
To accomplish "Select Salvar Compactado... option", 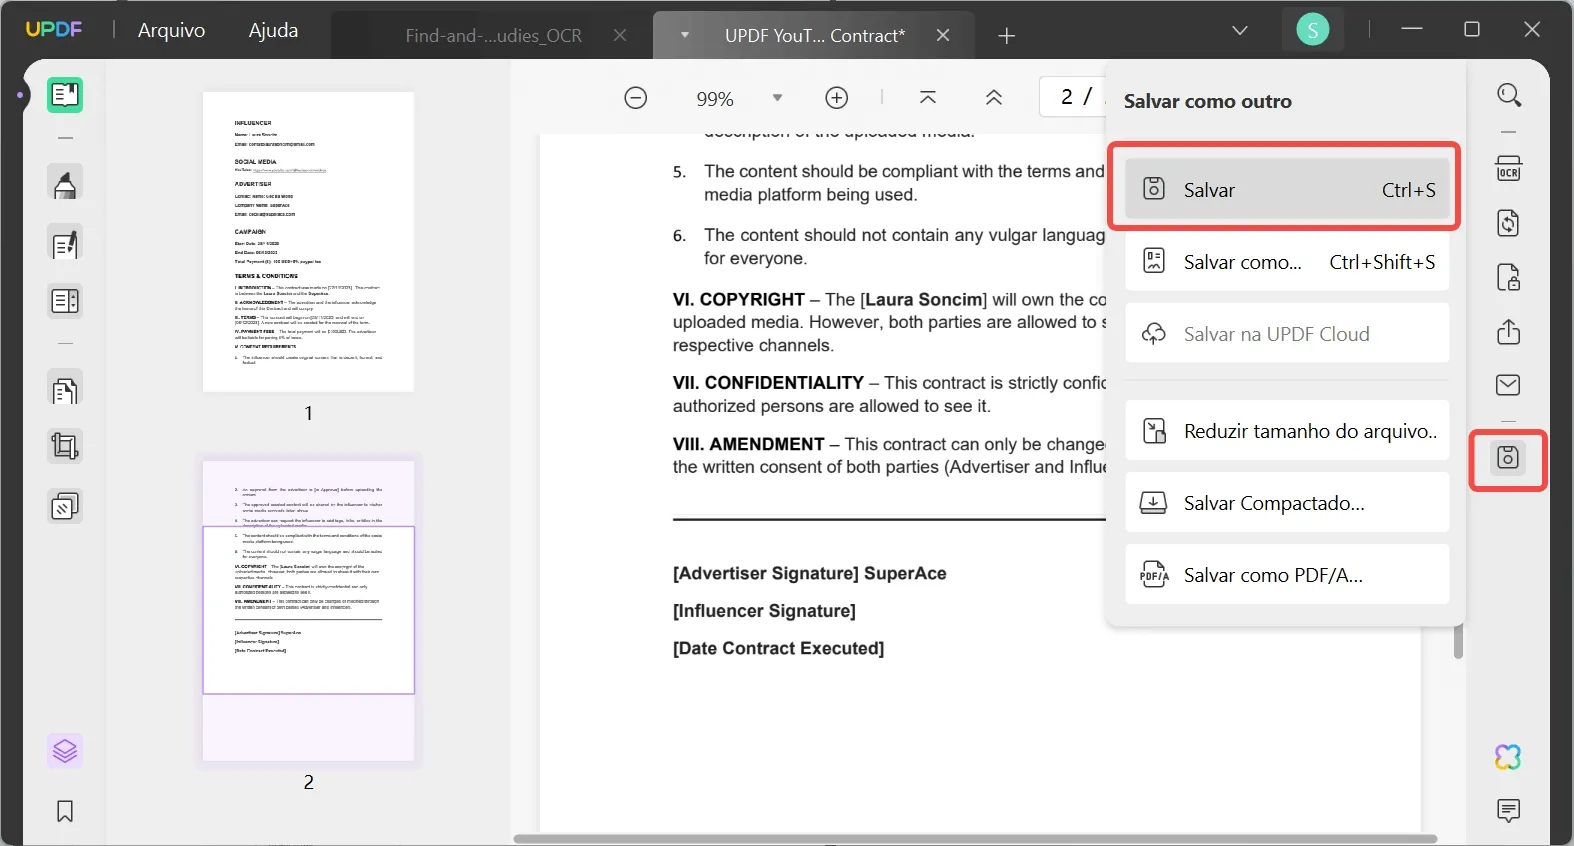I will point(1287,503).
